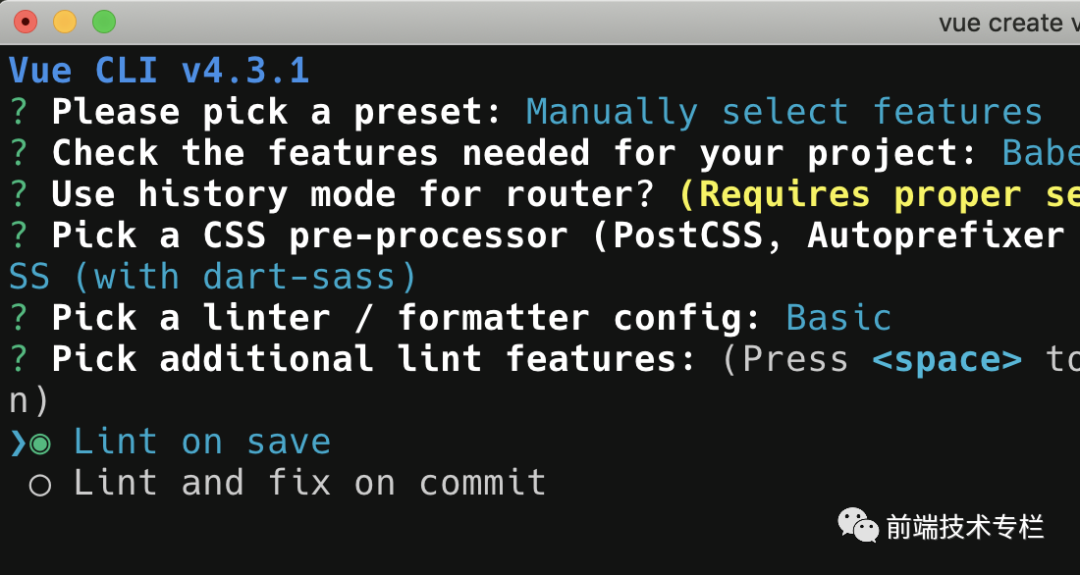Click the question mark before linter config prompt
Screen dimensions: 1080x575
coord(19,318)
